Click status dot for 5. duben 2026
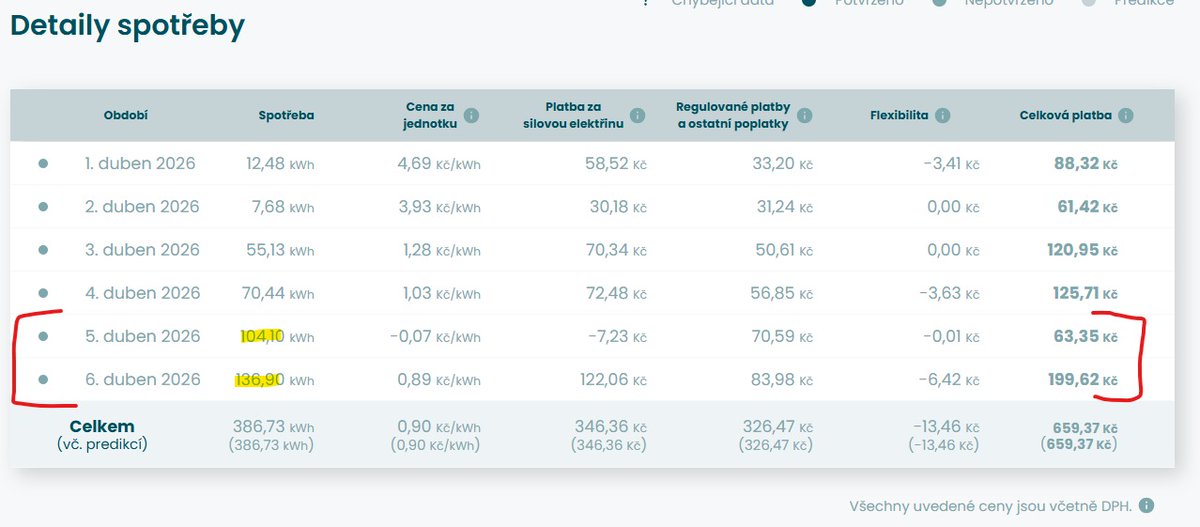This screenshot has height=527, width=1200. tap(43, 336)
